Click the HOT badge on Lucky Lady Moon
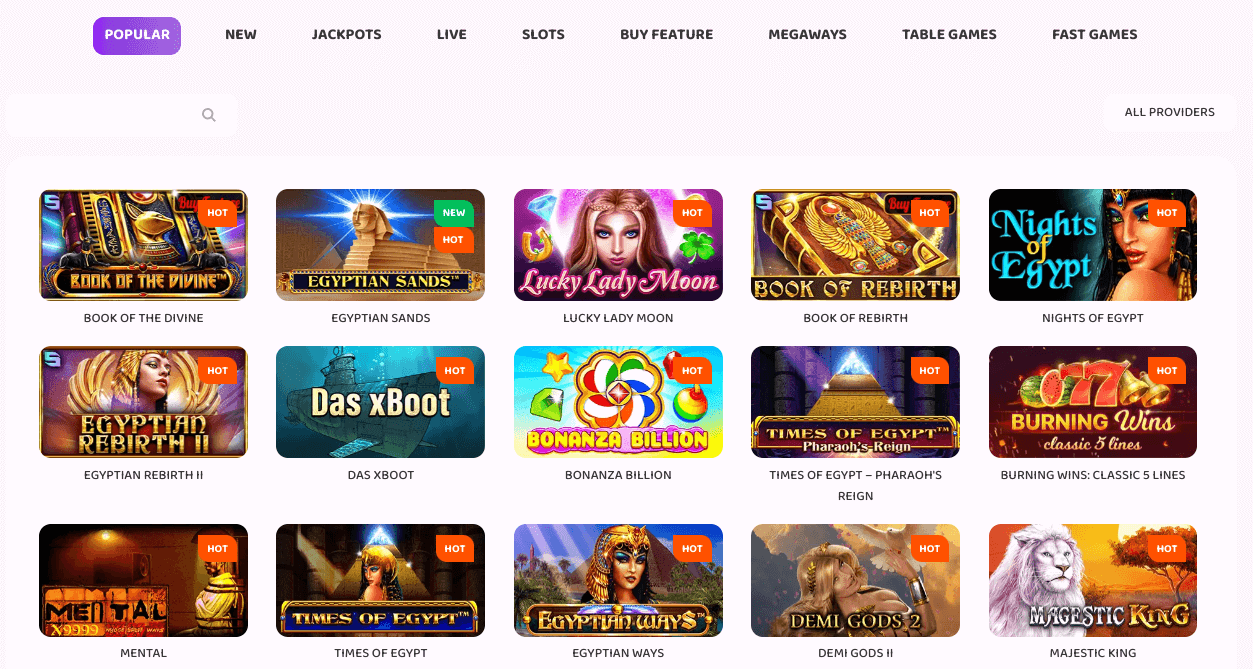This screenshot has height=669, width=1253. [x=692, y=212]
